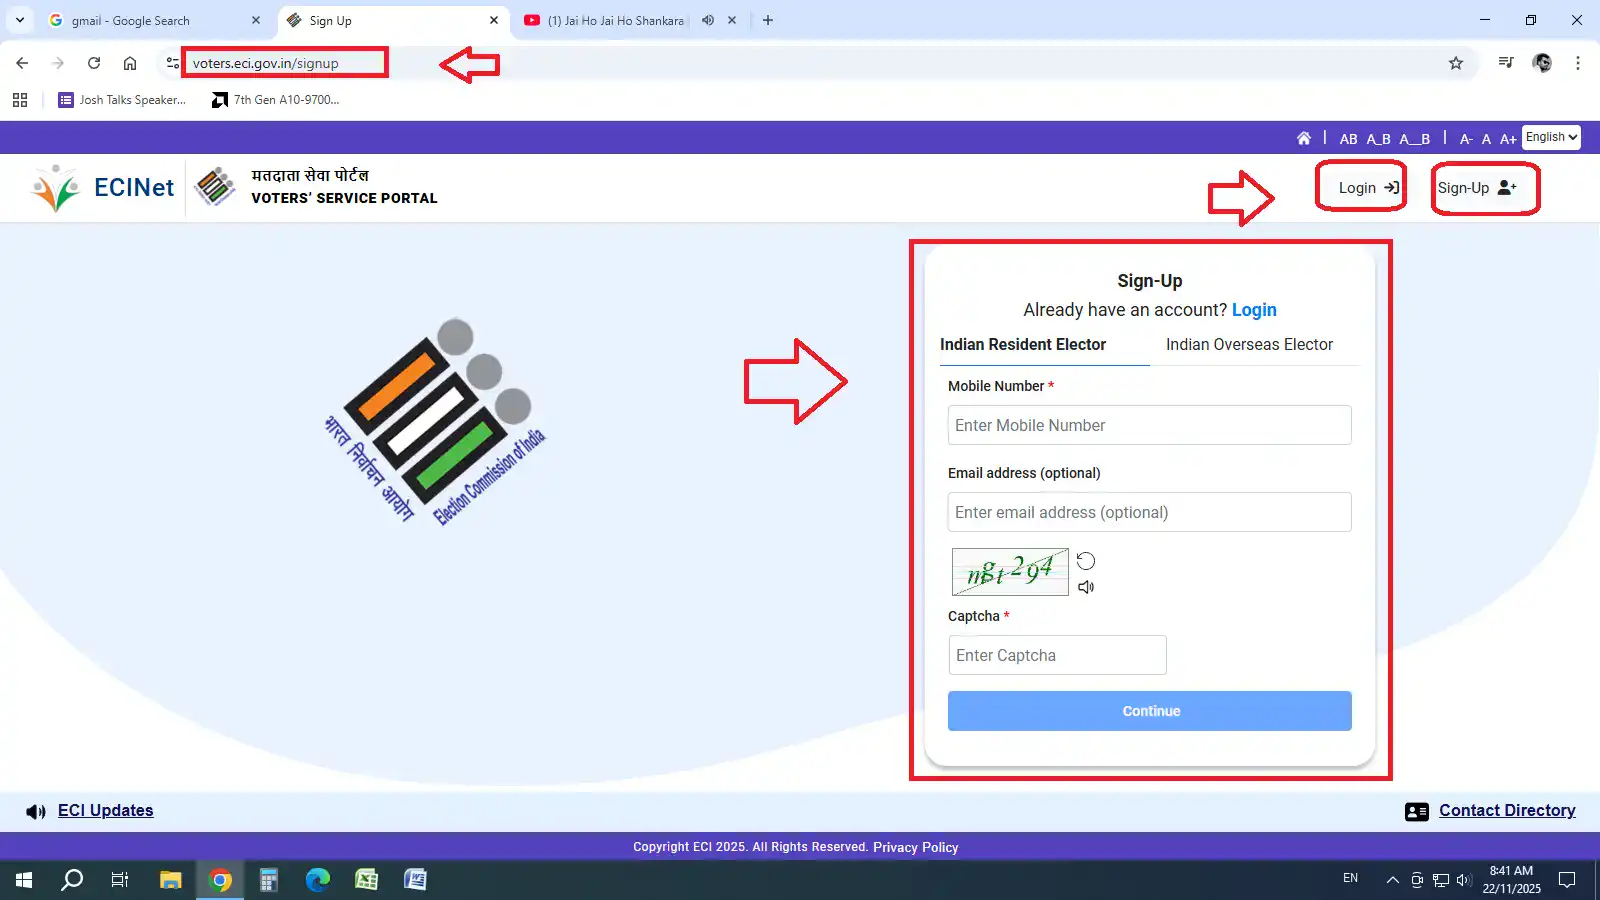Select the A- decrease font size option

pyautogui.click(x=1465, y=139)
